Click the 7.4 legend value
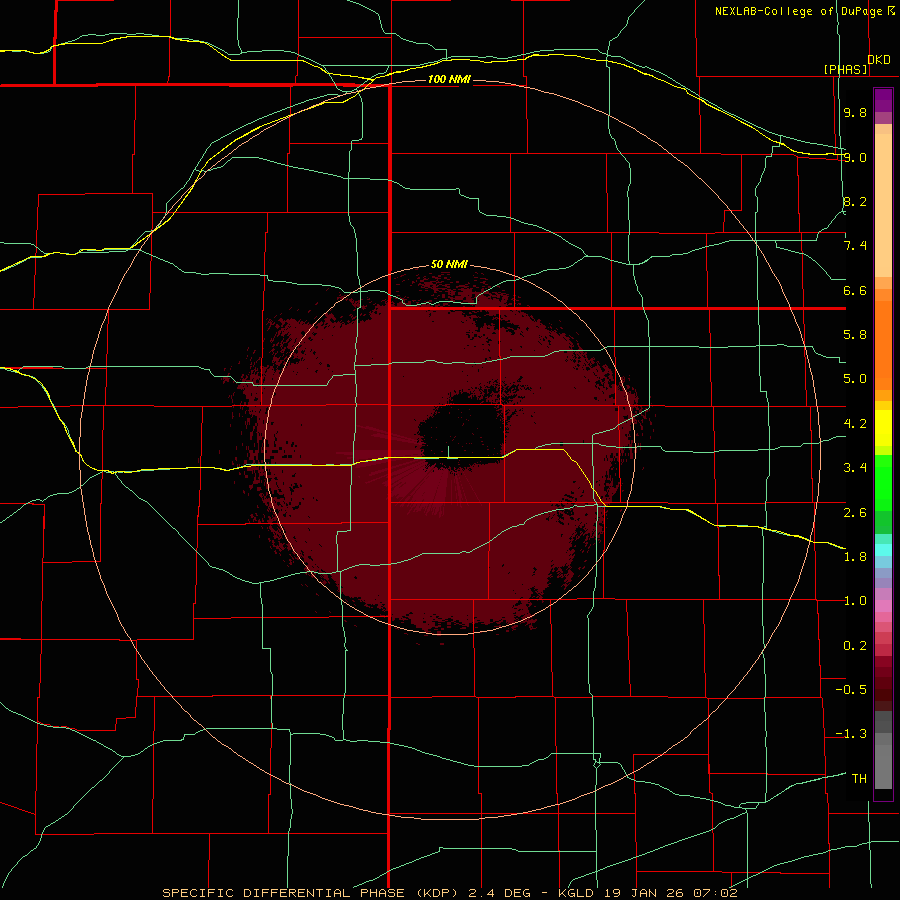The height and width of the screenshot is (900, 900). (855, 246)
